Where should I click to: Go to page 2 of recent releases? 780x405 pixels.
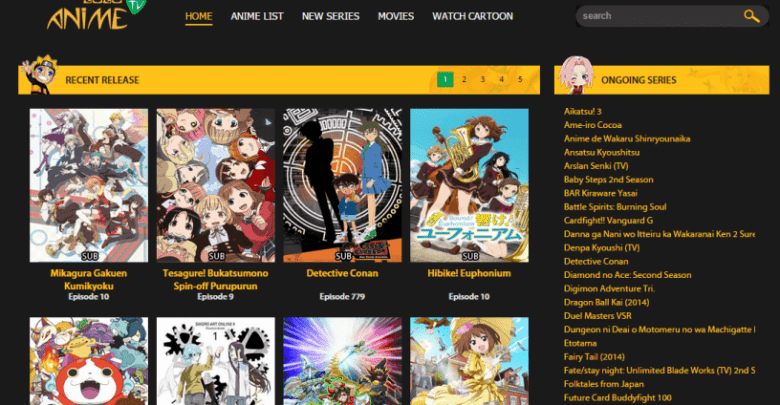(x=464, y=79)
